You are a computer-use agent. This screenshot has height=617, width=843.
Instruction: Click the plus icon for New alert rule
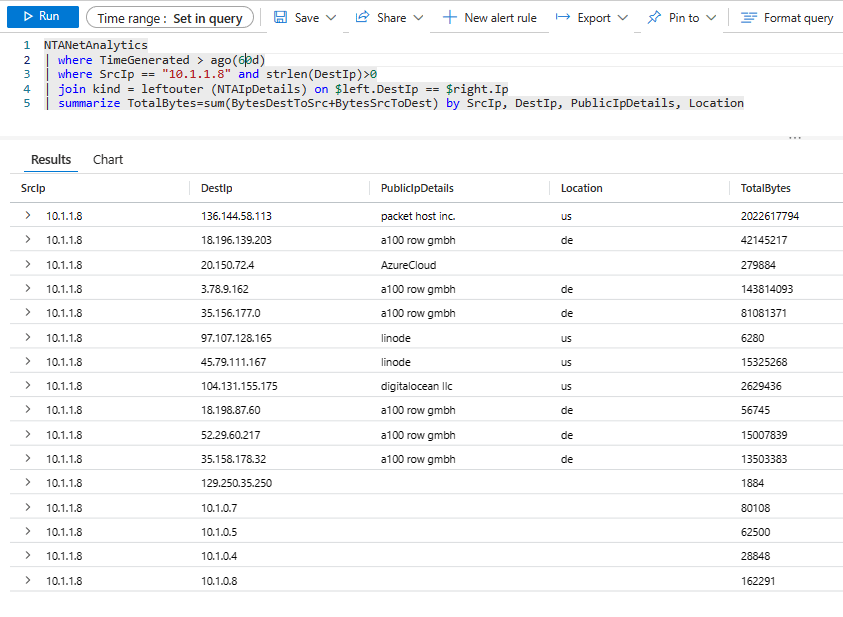(450, 18)
